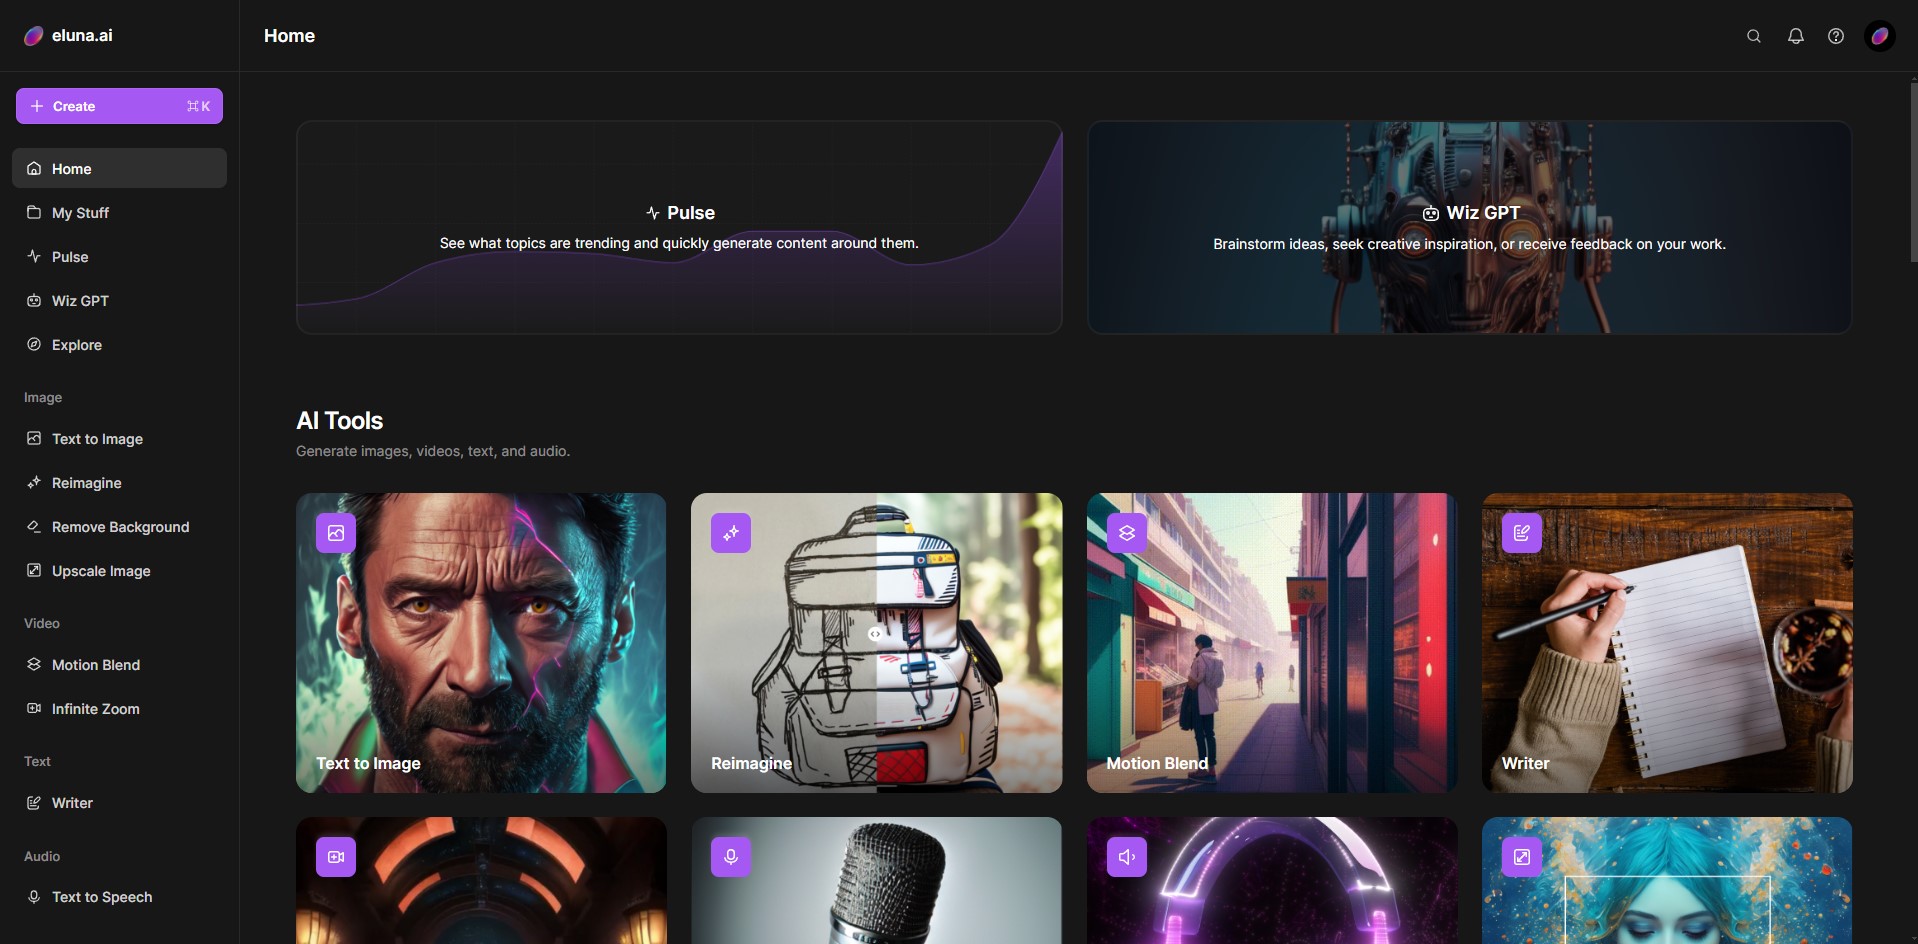This screenshot has width=1918, height=944.
Task: Click the Remove Background eraser icon
Action: (x=34, y=526)
